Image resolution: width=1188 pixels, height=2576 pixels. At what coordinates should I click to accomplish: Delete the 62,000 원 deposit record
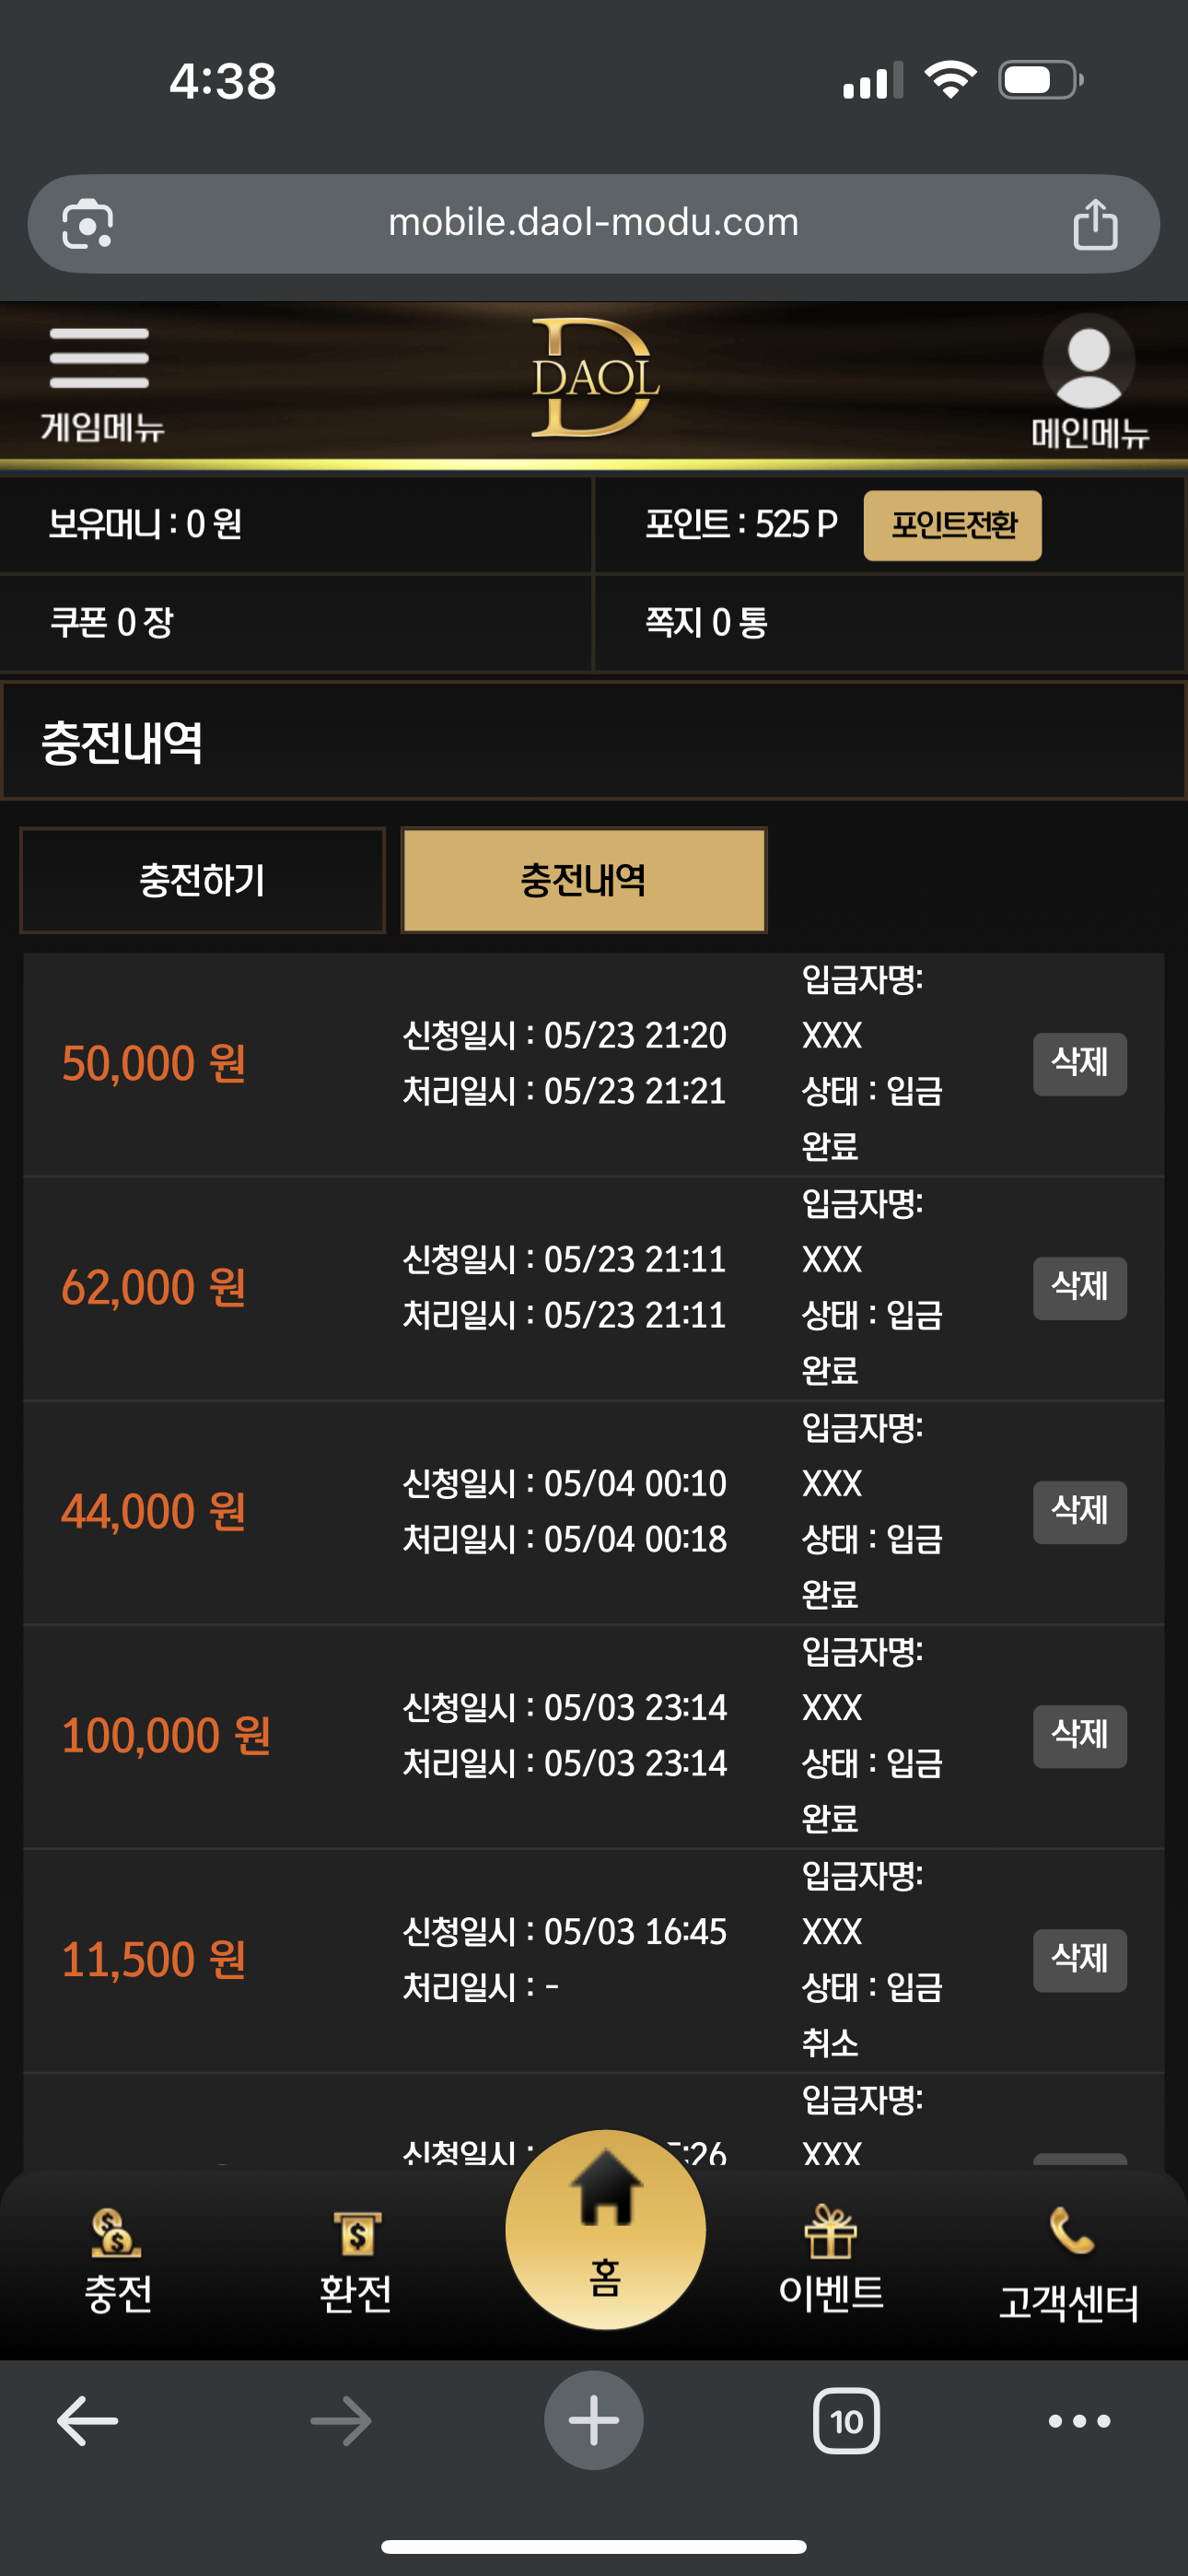tap(1080, 1288)
